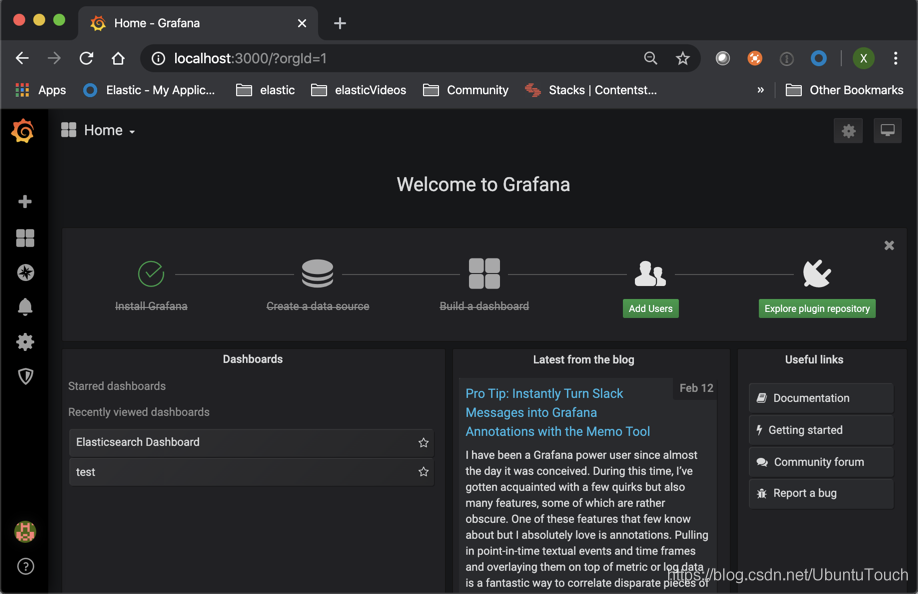Select the Home - Grafana browser tab
The image size is (918, 594).
198,23
